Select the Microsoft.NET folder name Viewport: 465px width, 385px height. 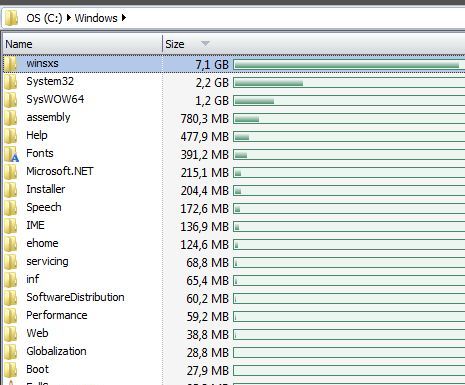tap(60, 171)
